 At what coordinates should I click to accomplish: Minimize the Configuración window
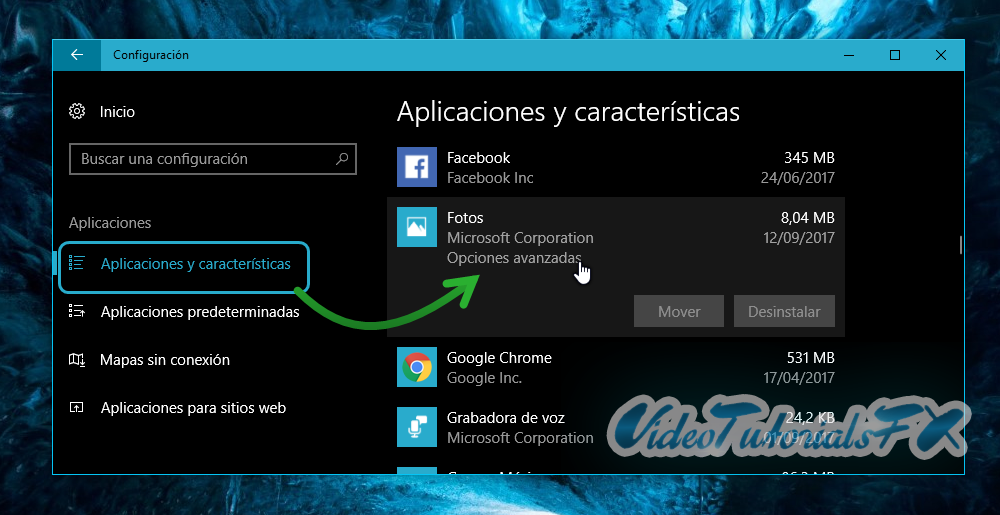pos(849,55)
